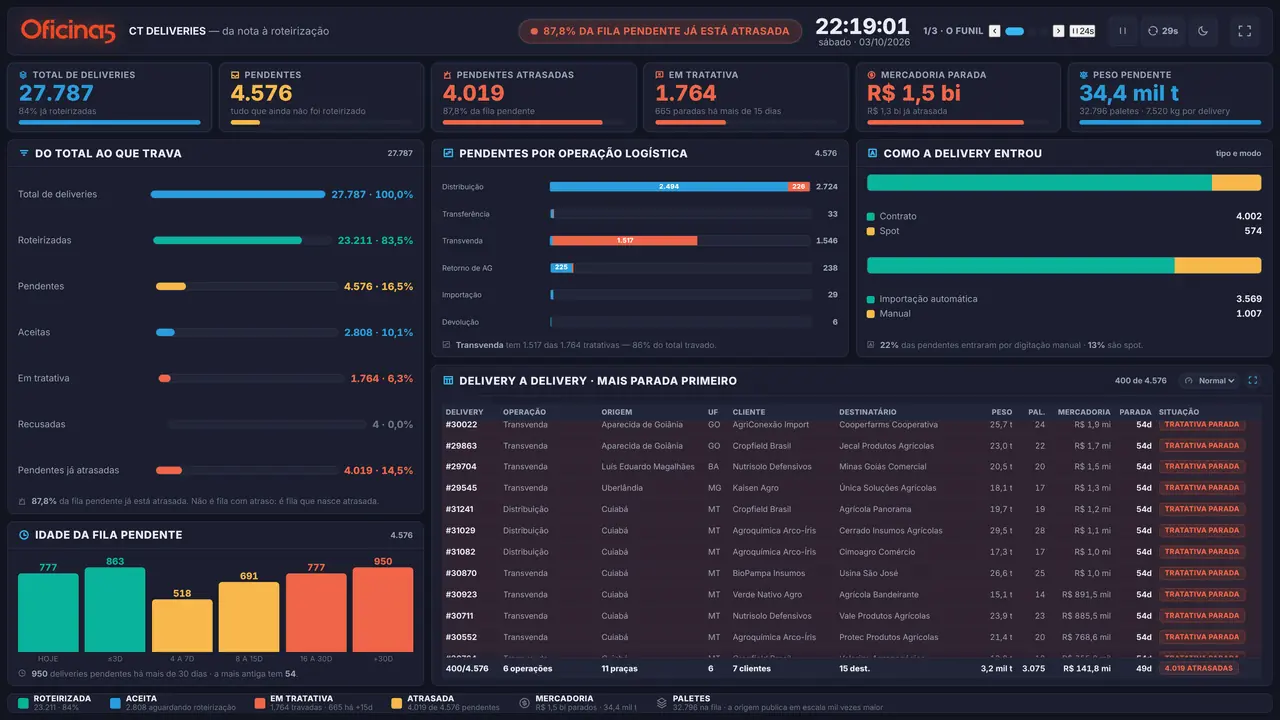Click the funnel icon beside Do Total ao que Trava

pos(24,153)
